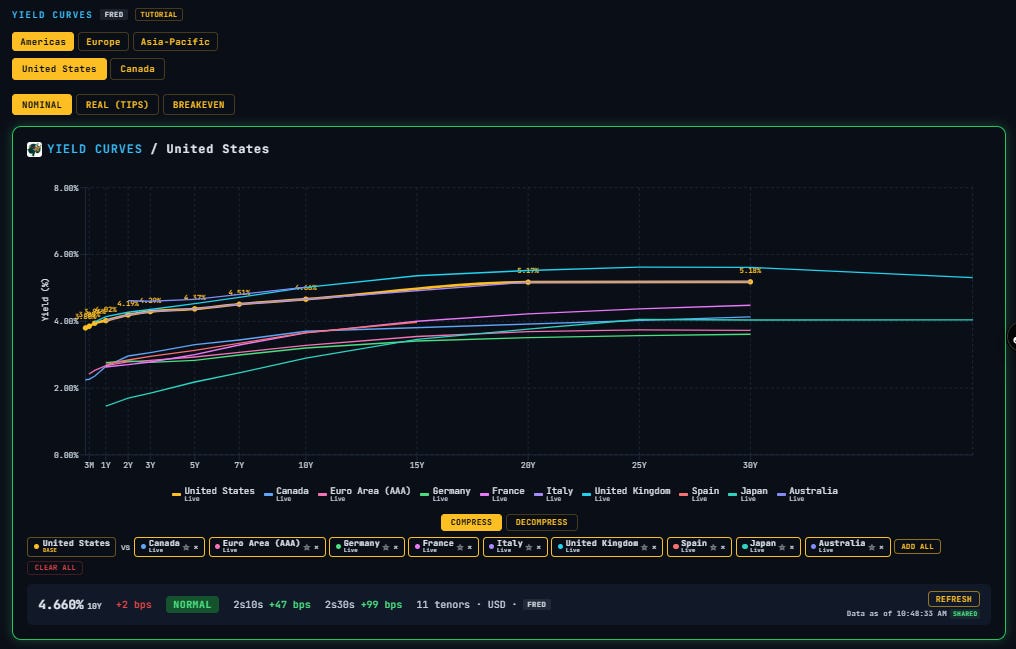1016x649 pixels.
Task: Open the TUTORIAL button
Action: 159,14
